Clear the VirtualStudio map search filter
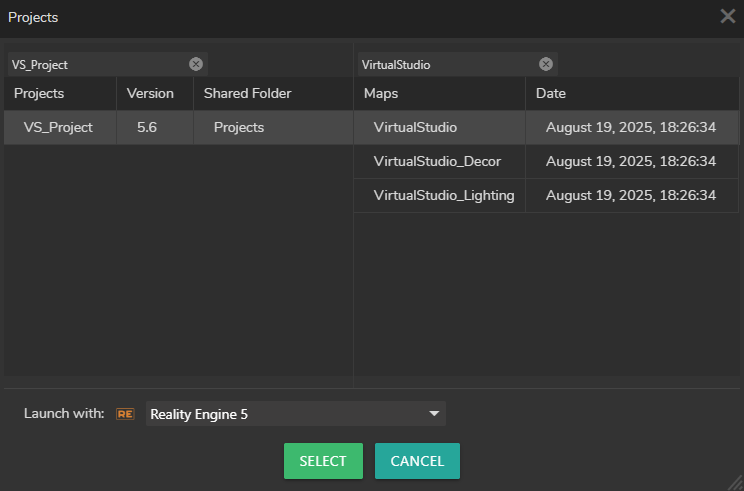Viewport: 744px width, 491px height. click(x=546, y=64)
